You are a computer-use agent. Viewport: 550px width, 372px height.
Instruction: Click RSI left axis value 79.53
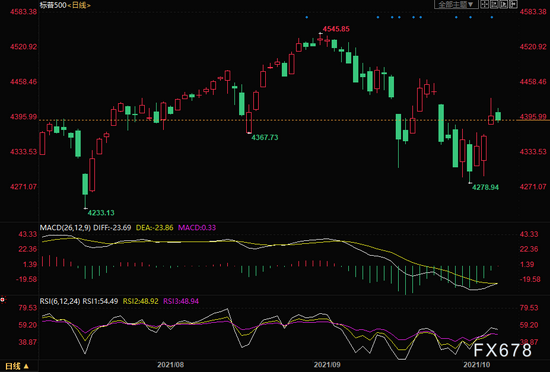28,308
